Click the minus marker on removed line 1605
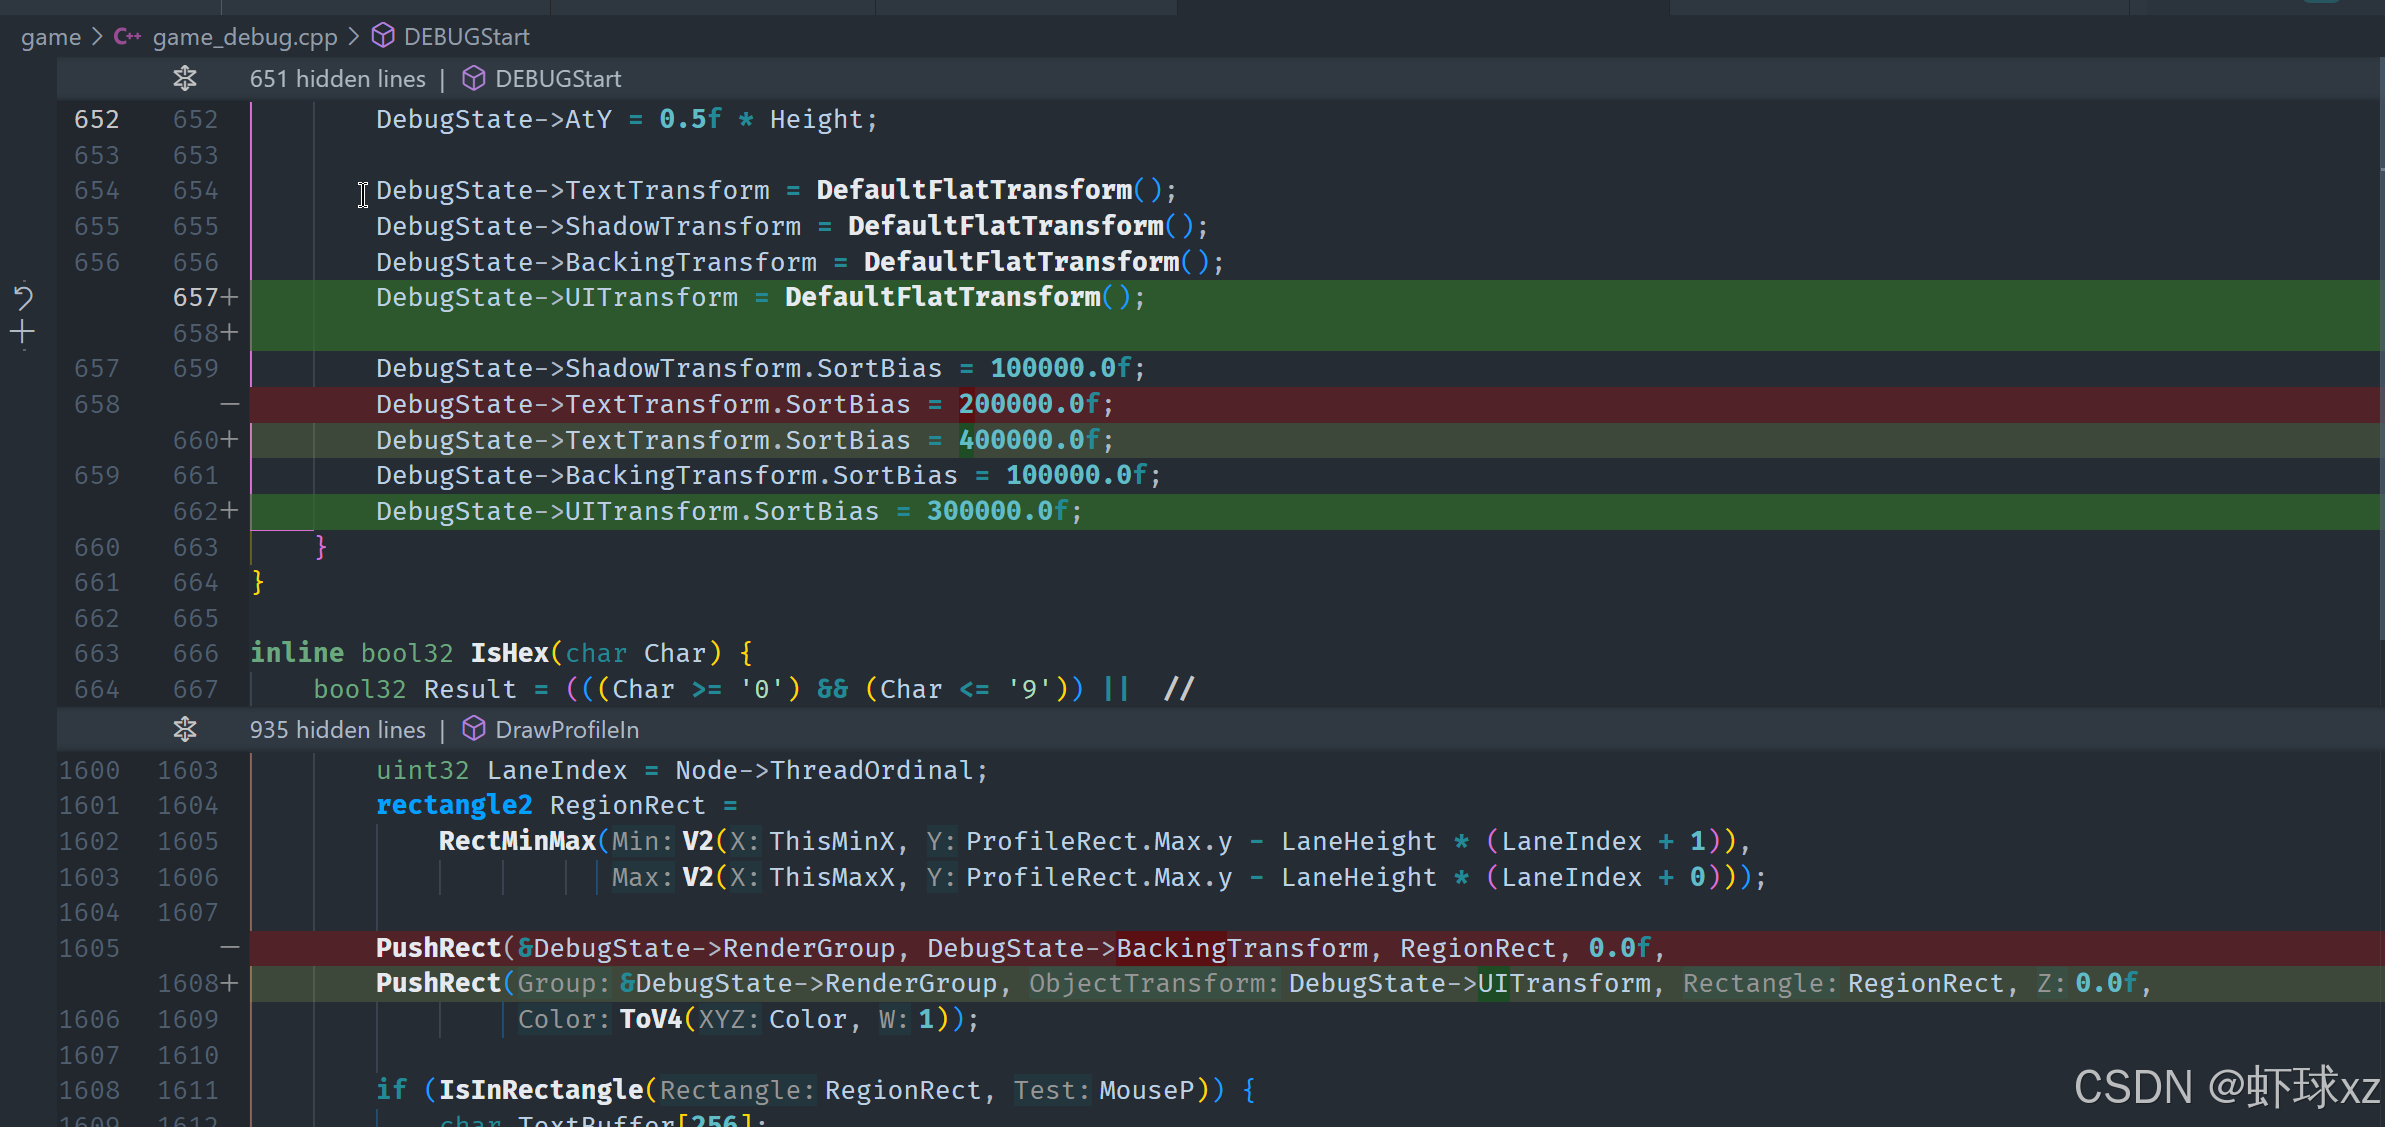2385x1127 pixels. [230, 947]
